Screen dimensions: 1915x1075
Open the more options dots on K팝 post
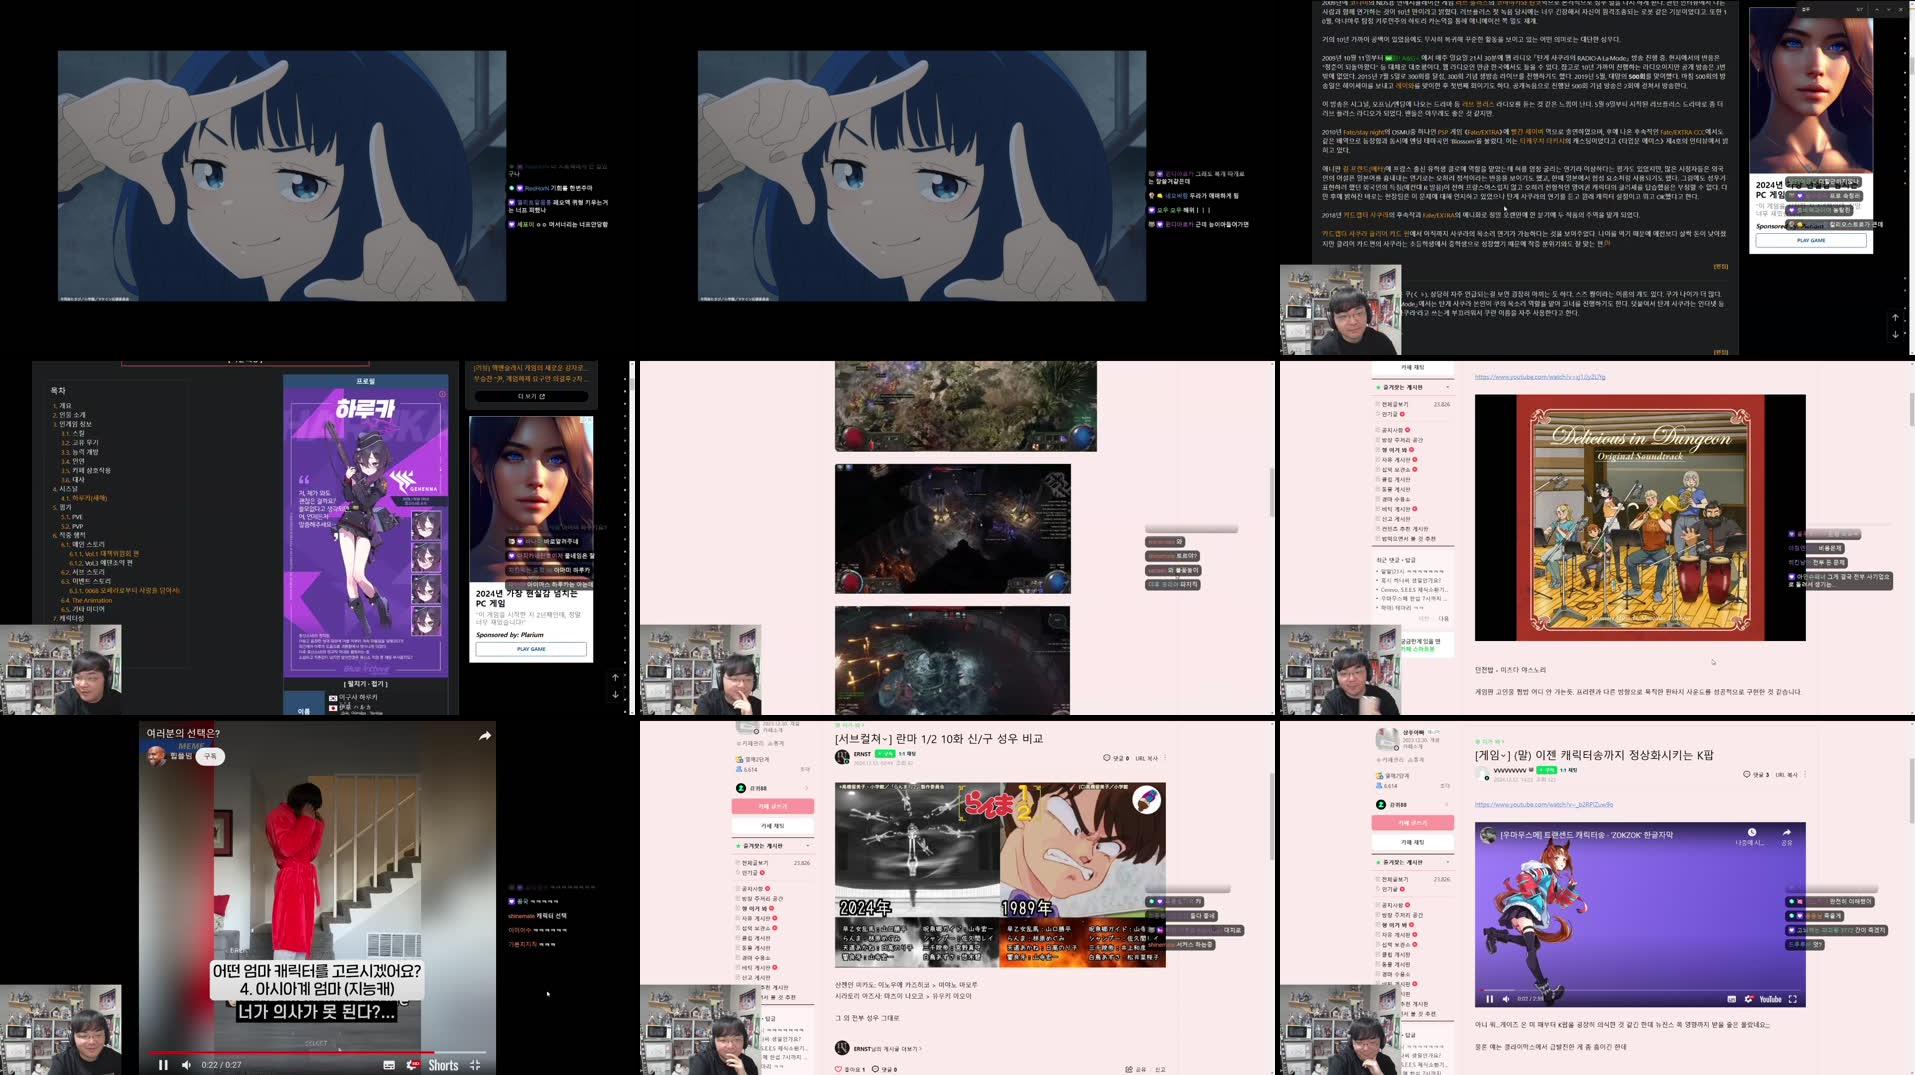1804,775
